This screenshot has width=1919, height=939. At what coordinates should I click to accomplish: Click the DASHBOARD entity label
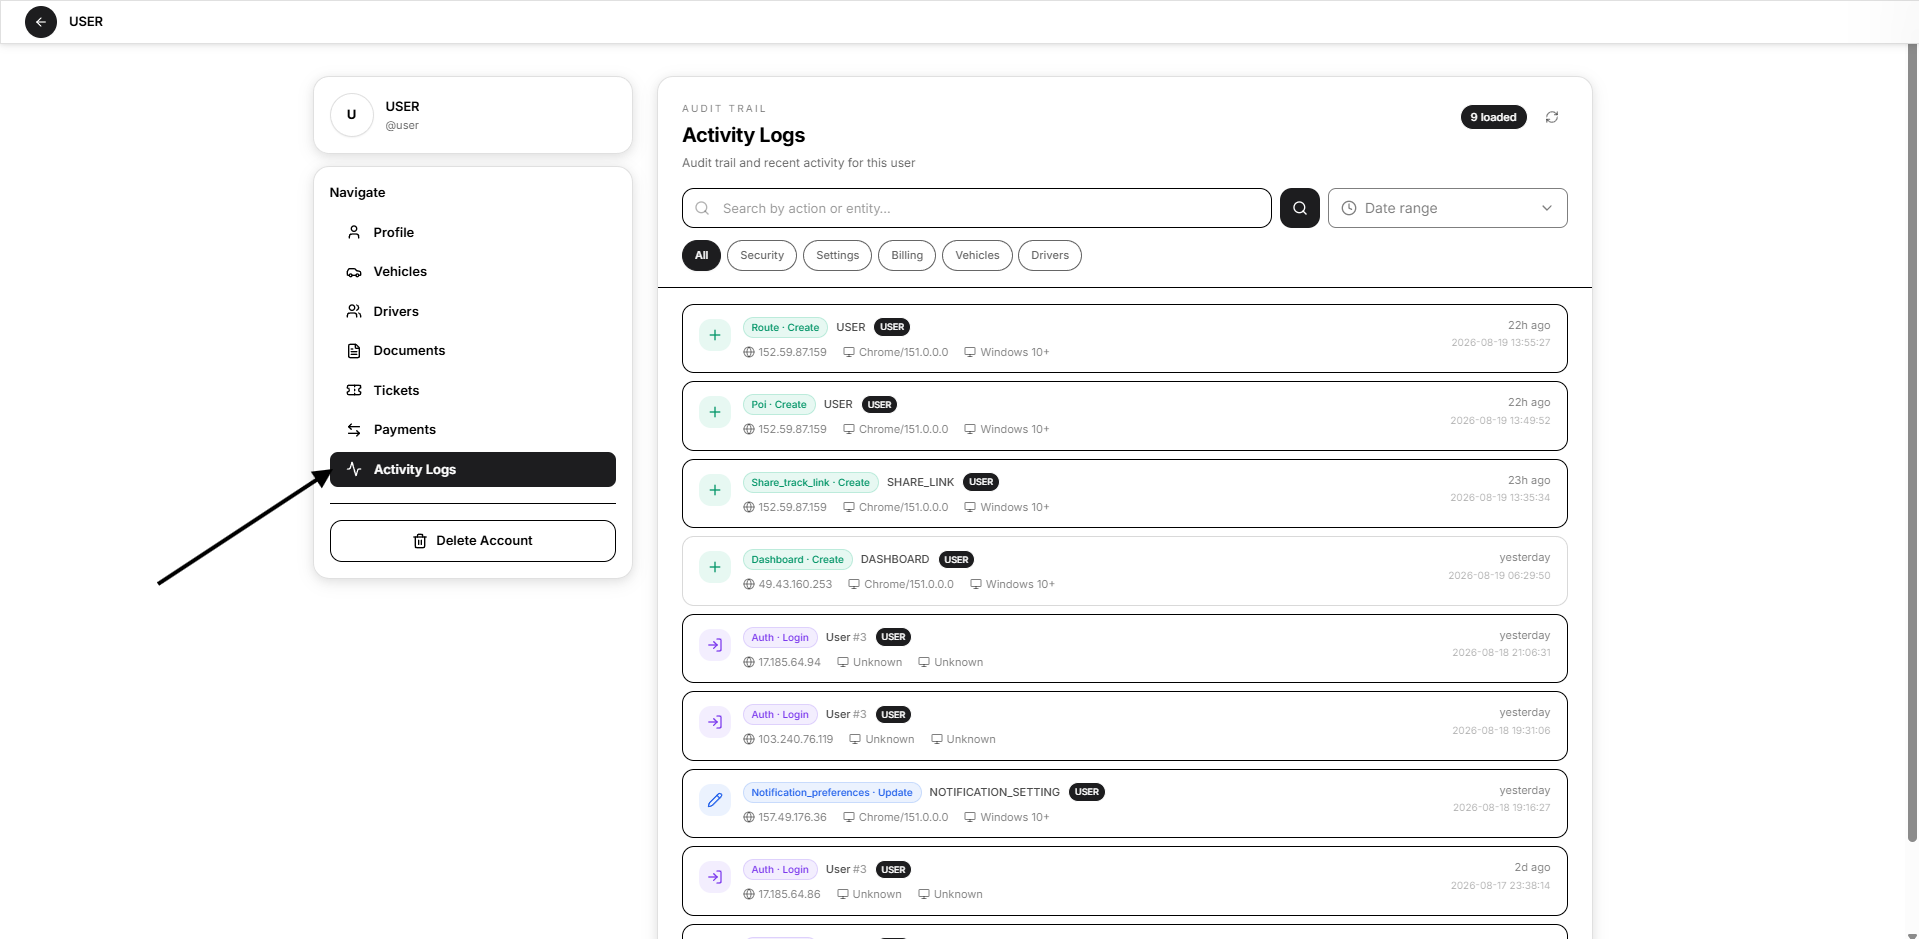pos(895,560)
